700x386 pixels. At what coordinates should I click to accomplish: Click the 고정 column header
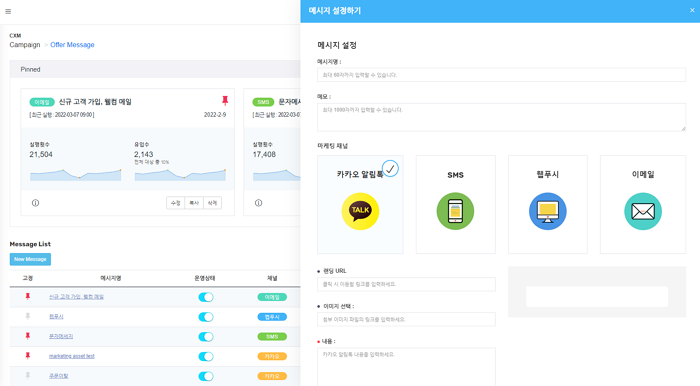(28, 278)
